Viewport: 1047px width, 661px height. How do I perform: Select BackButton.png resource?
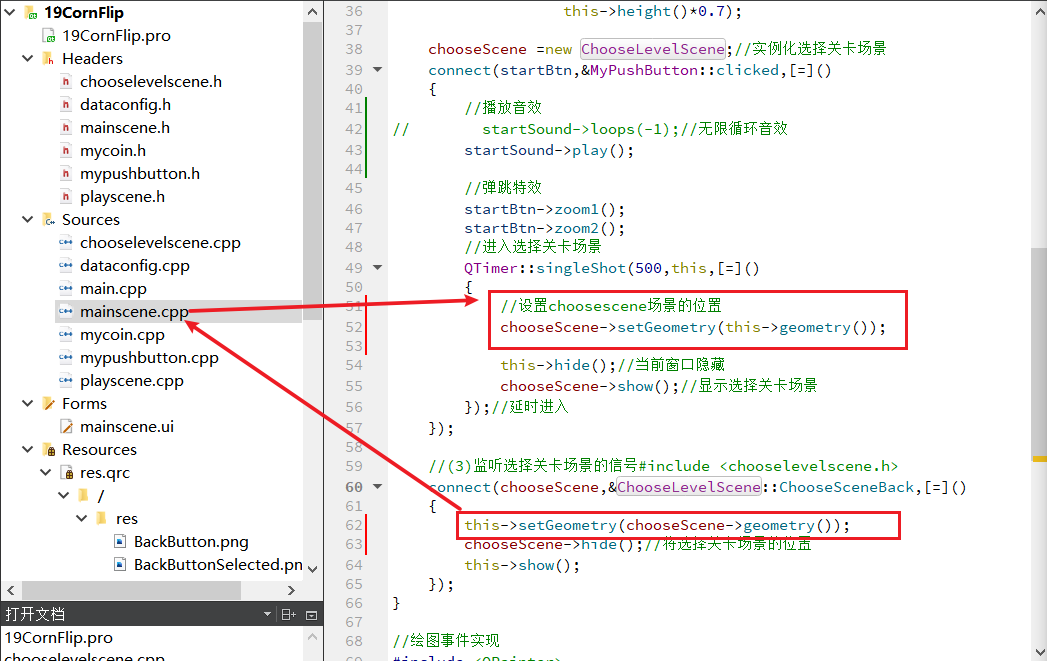pos(191,541)
